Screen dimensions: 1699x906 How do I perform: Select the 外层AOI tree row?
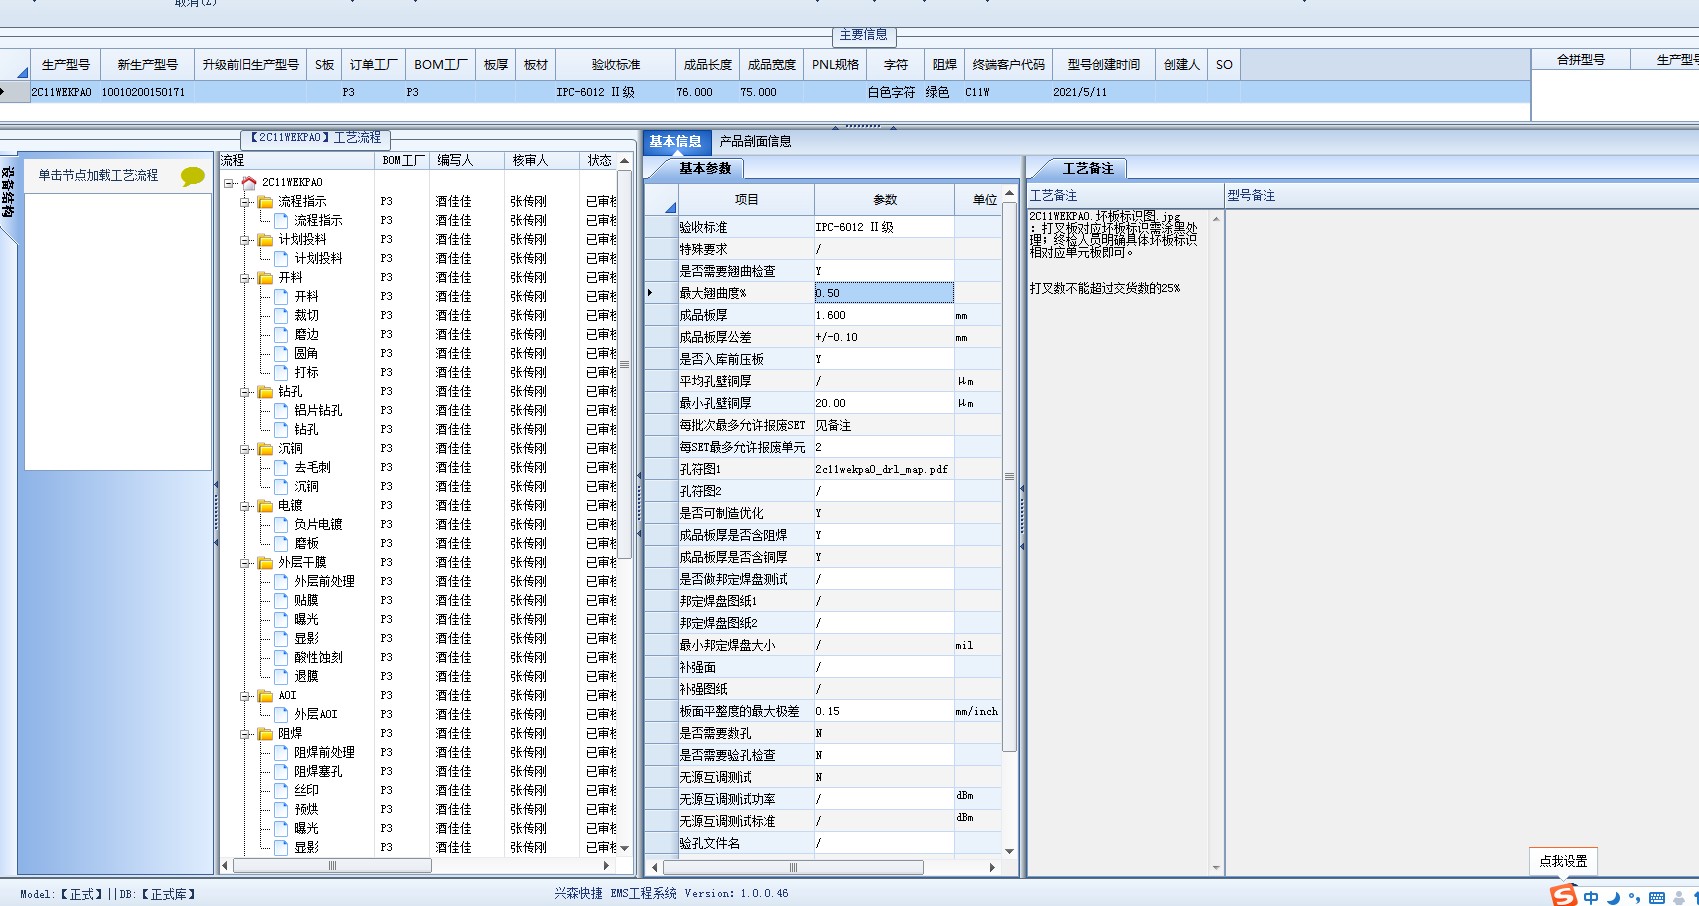point(316,715)
